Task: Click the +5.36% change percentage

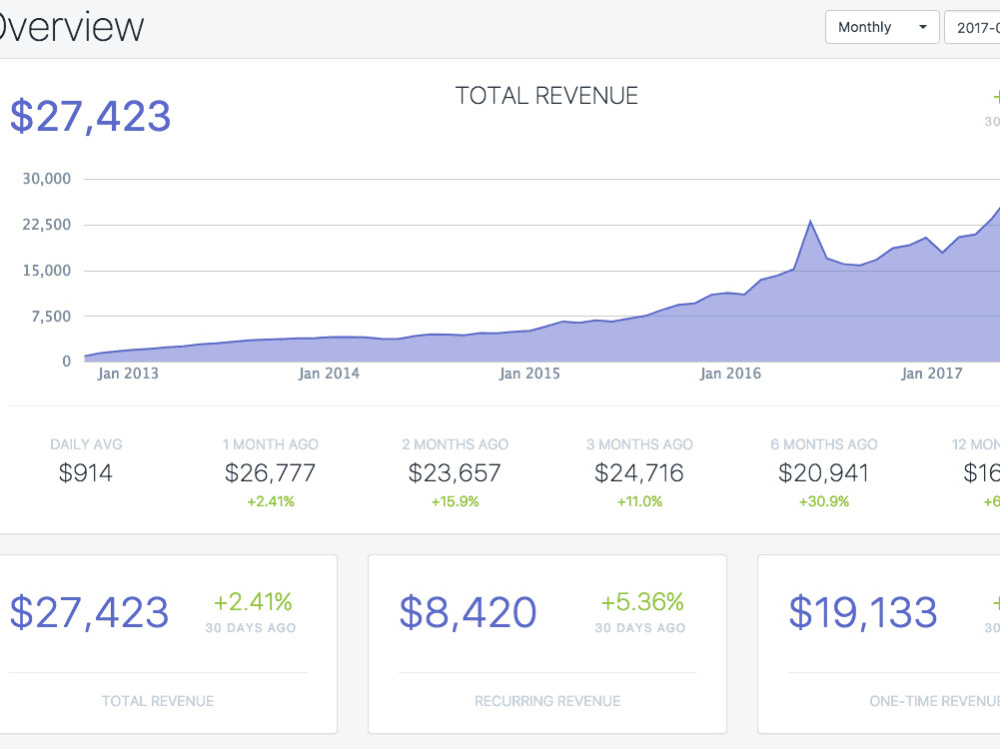Action: (x=642, y=602)
